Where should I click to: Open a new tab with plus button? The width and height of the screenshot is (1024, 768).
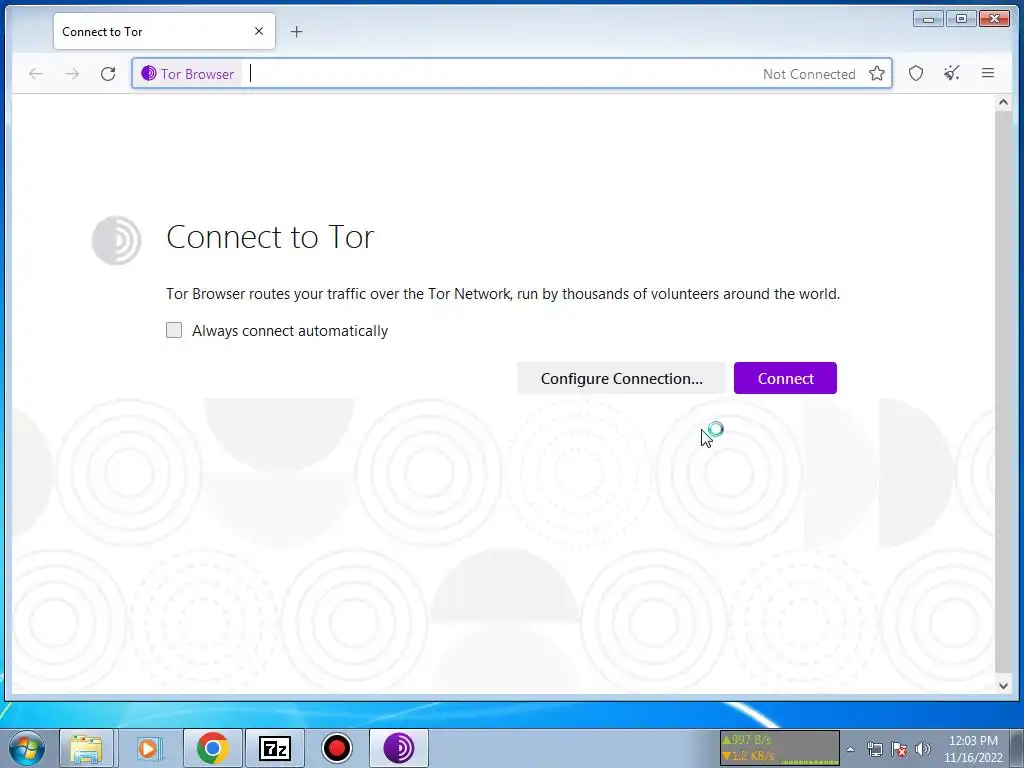point(296,31)
